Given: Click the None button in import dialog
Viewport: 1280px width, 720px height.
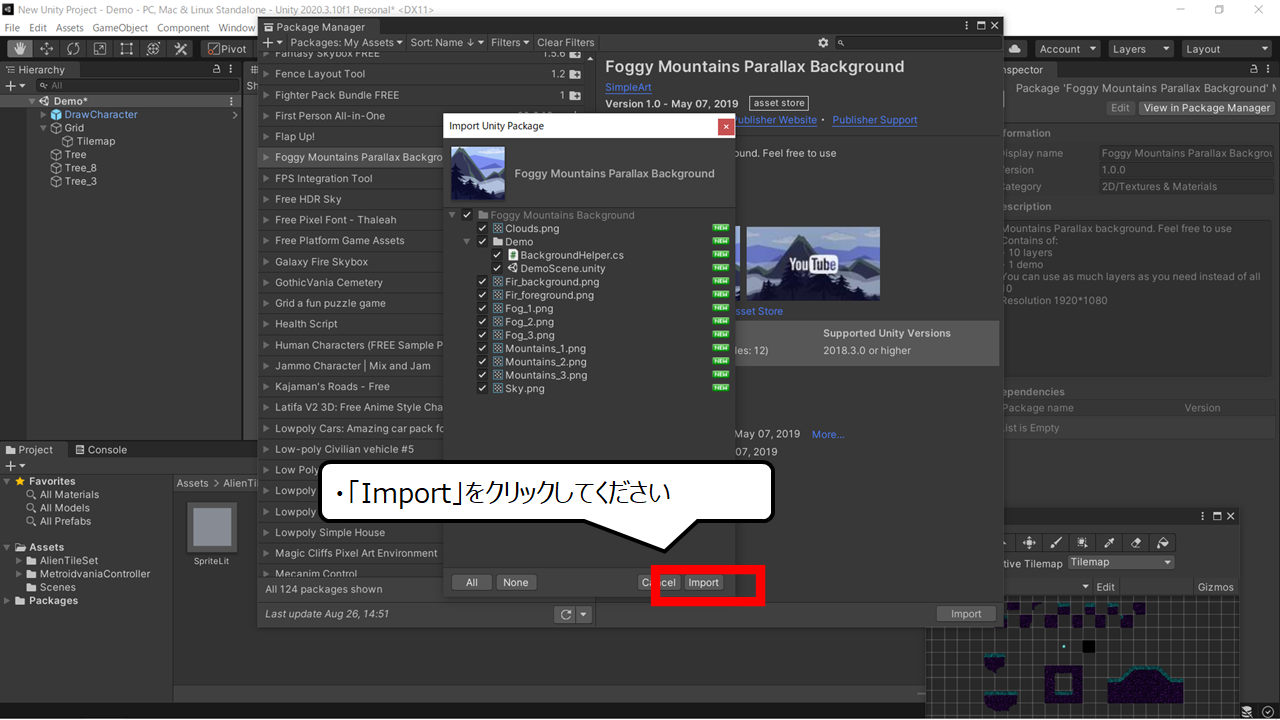Looking at the screenshot, I should click(x=515, y=582).
